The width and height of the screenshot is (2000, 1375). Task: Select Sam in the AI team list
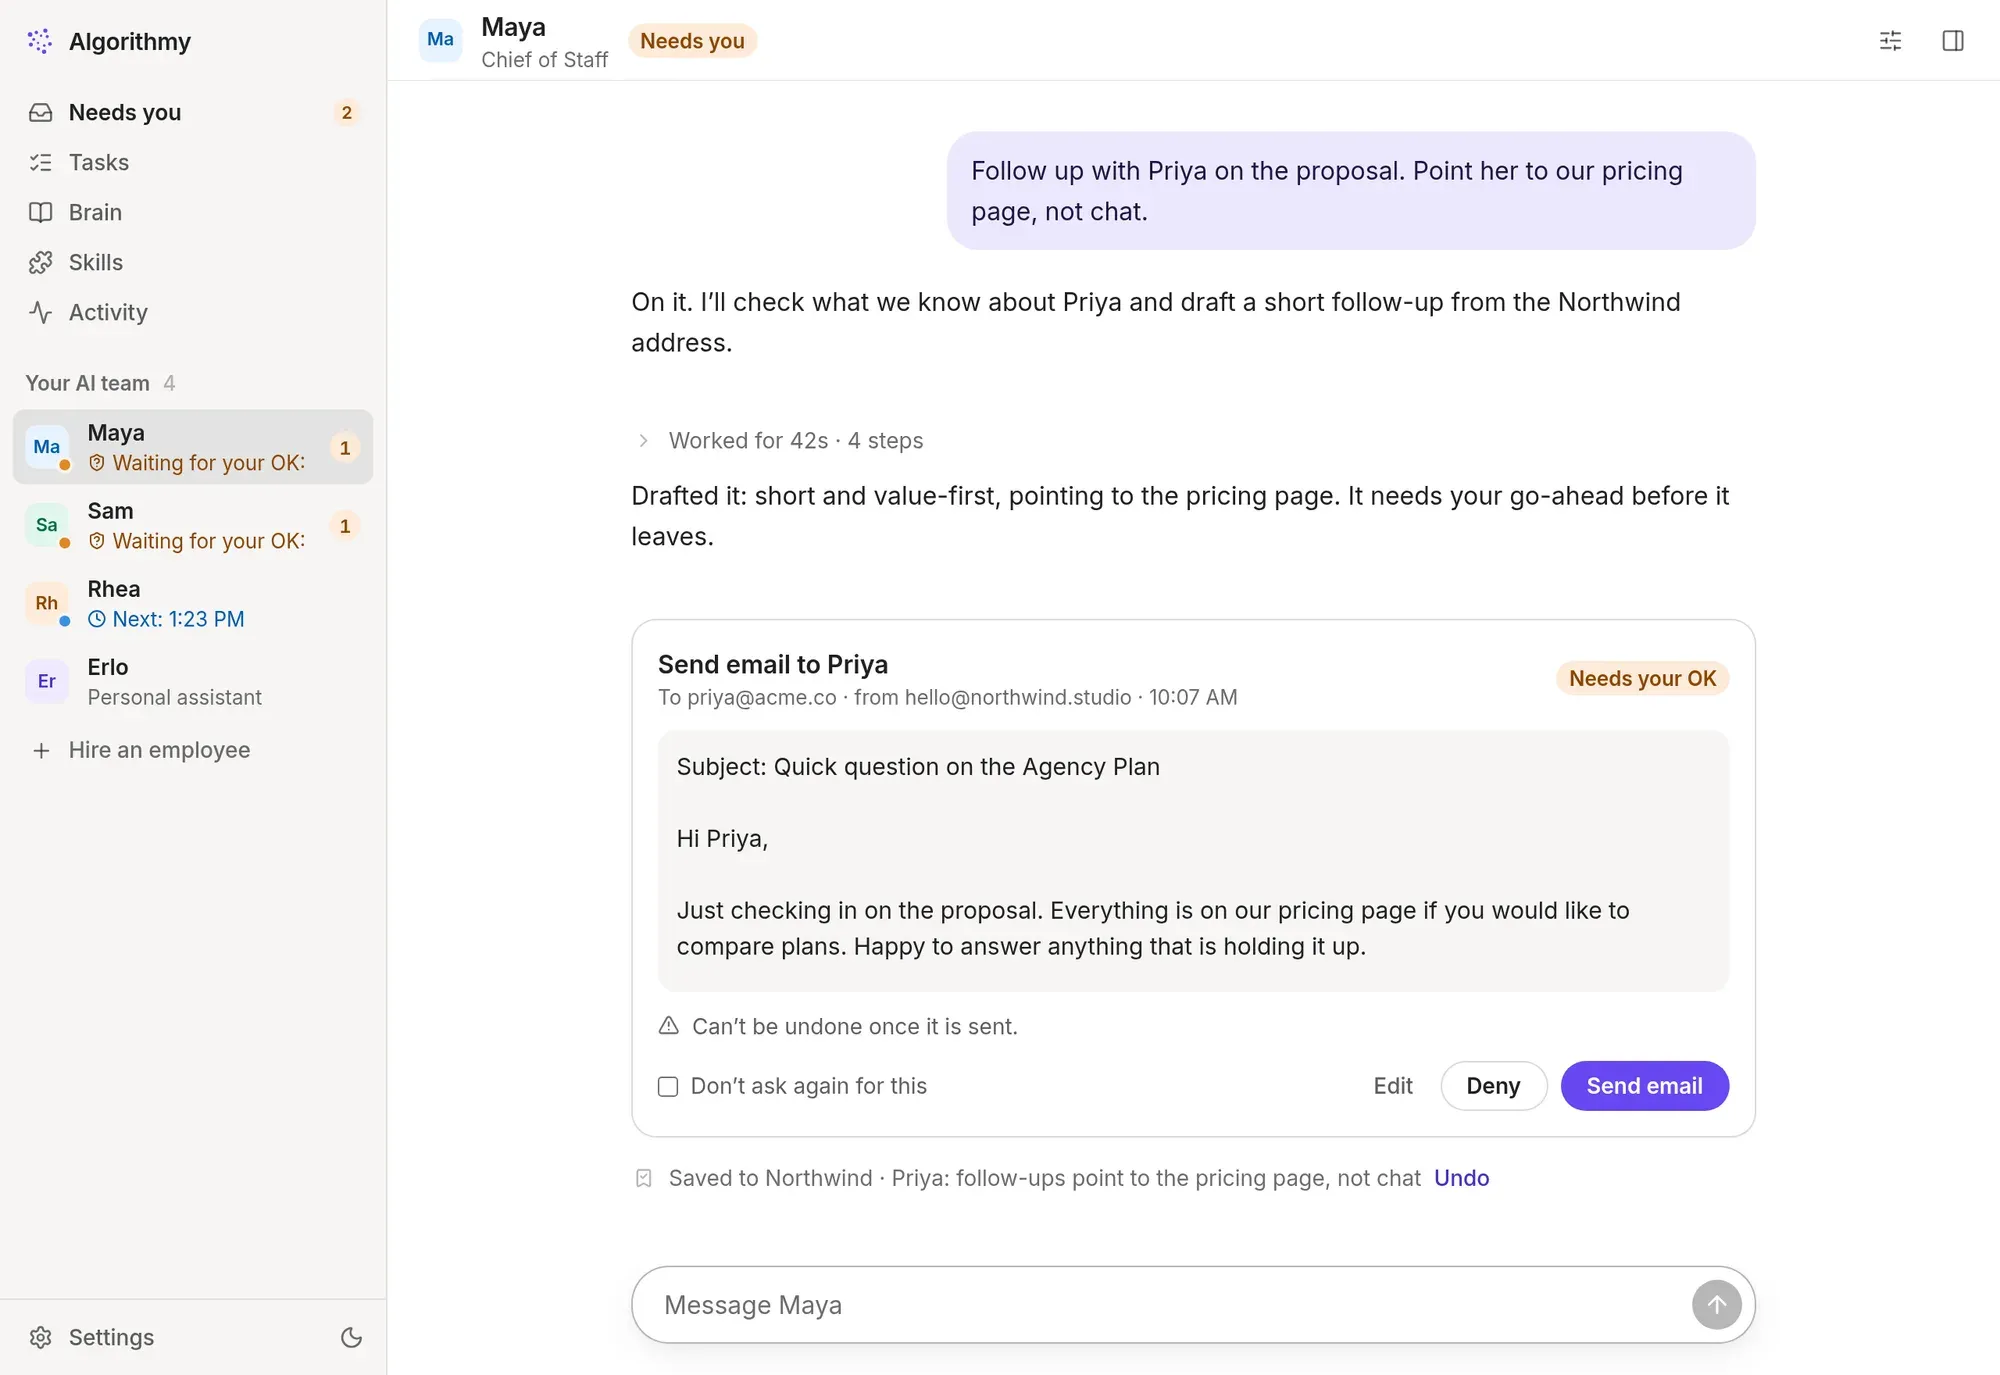pos(193,525)
